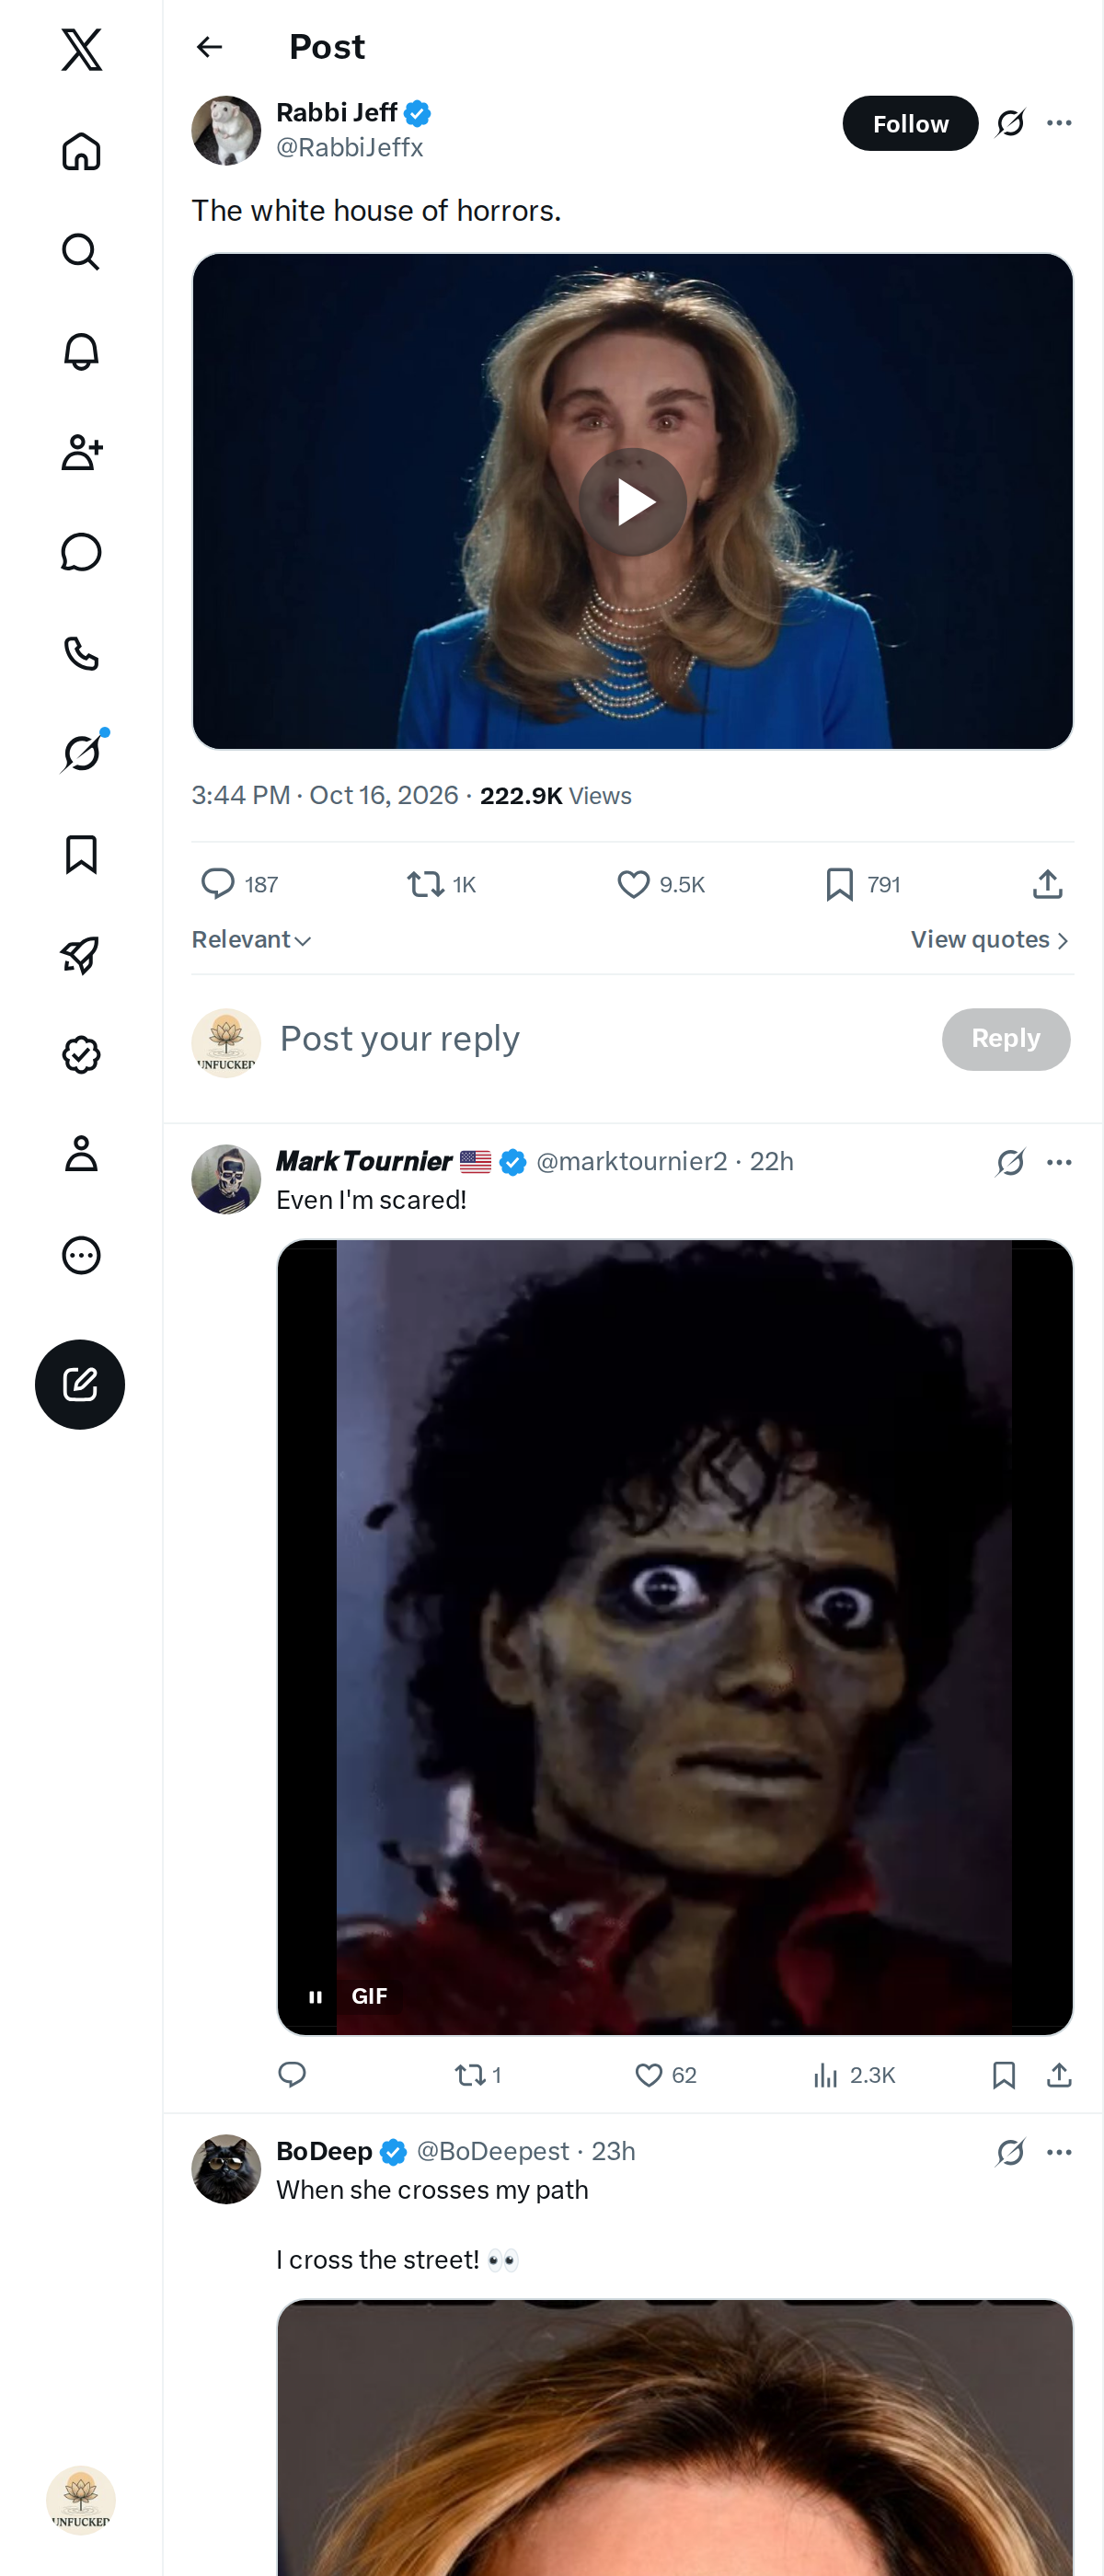Follow Rabbi Jeff

[x=910, y=123]
